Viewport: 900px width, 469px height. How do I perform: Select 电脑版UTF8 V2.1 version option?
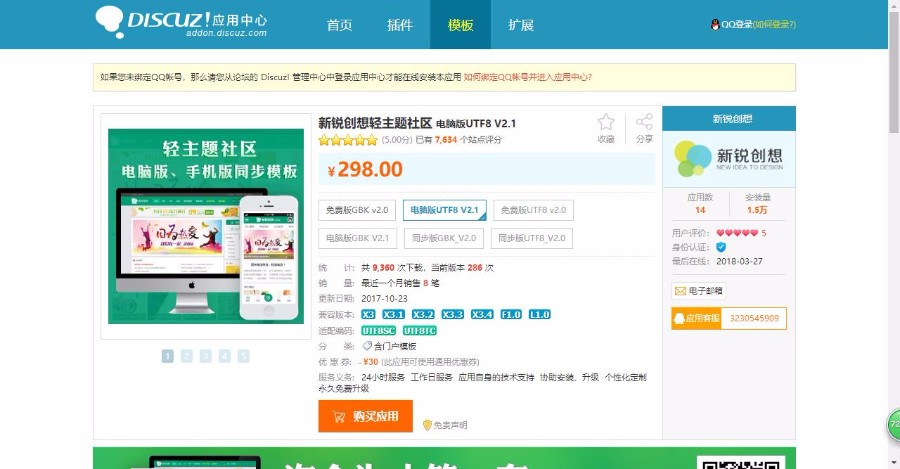445,210
